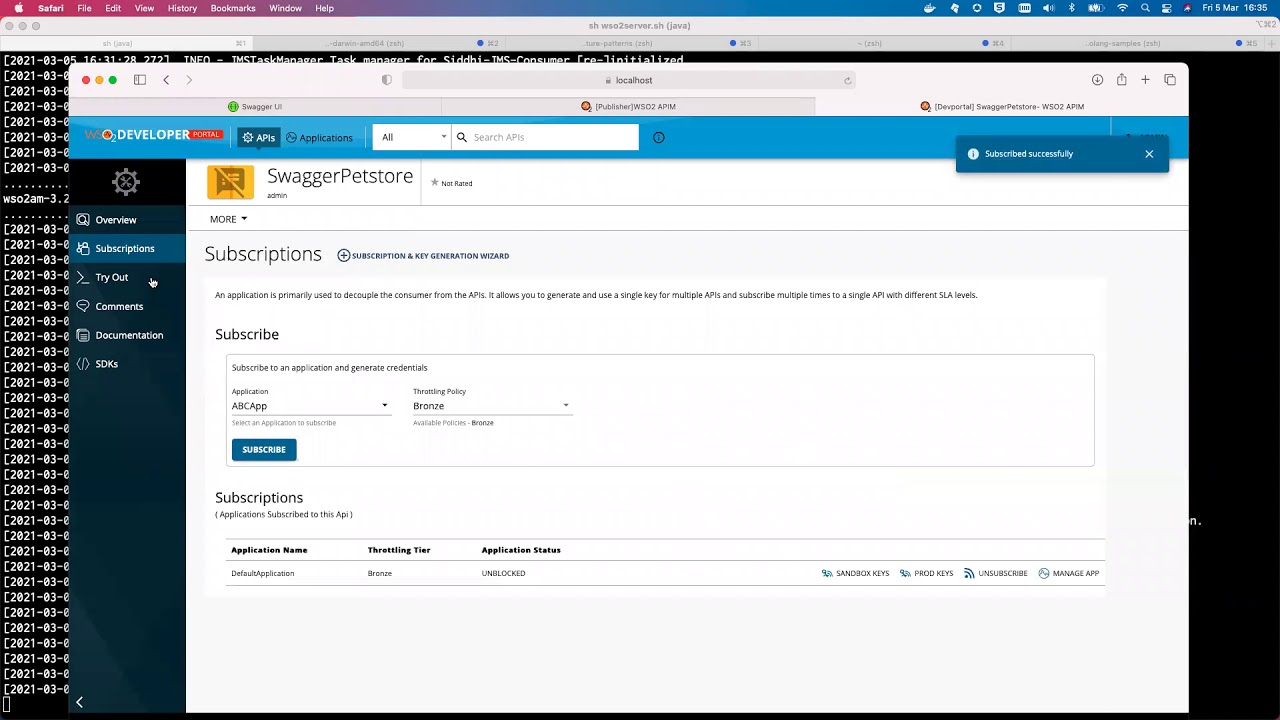Switch to the [Publisher]WSO2 APIM tab

628,106
